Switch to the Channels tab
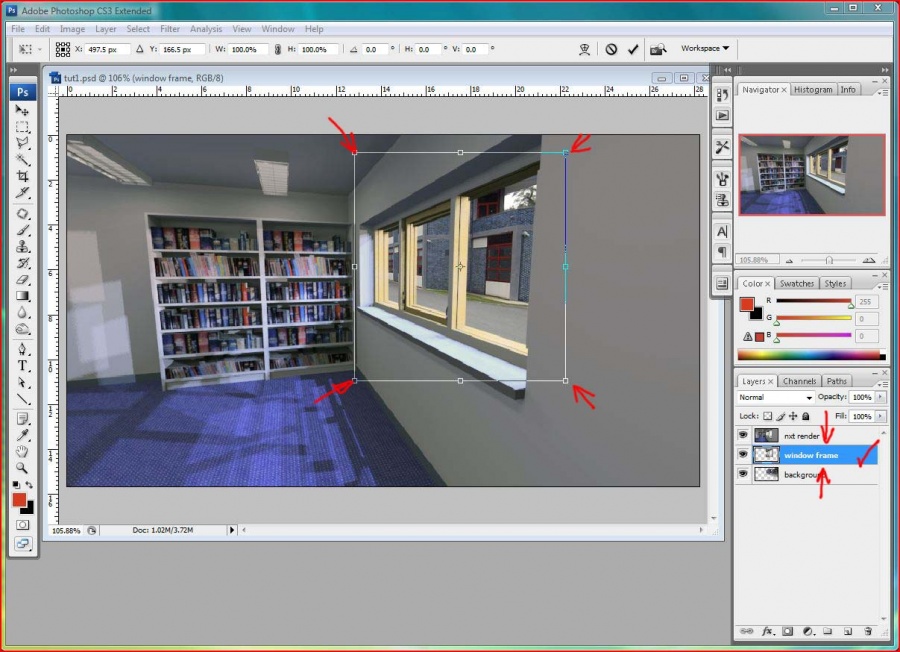The height and width of the screenshot is (652, 900). 799,381
